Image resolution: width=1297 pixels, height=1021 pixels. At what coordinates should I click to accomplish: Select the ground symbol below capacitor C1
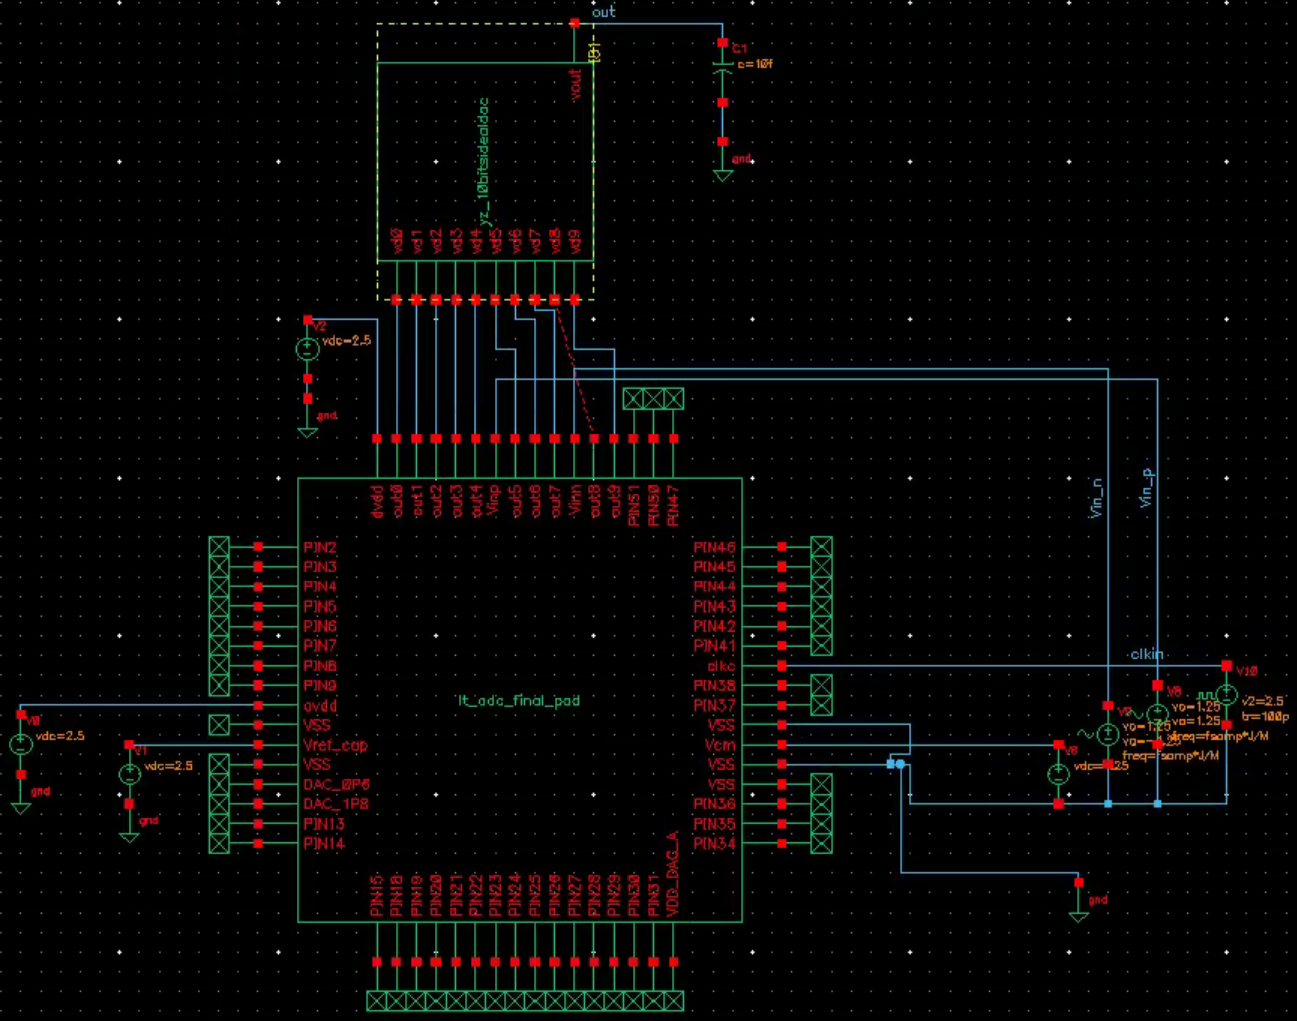point(722,174)
